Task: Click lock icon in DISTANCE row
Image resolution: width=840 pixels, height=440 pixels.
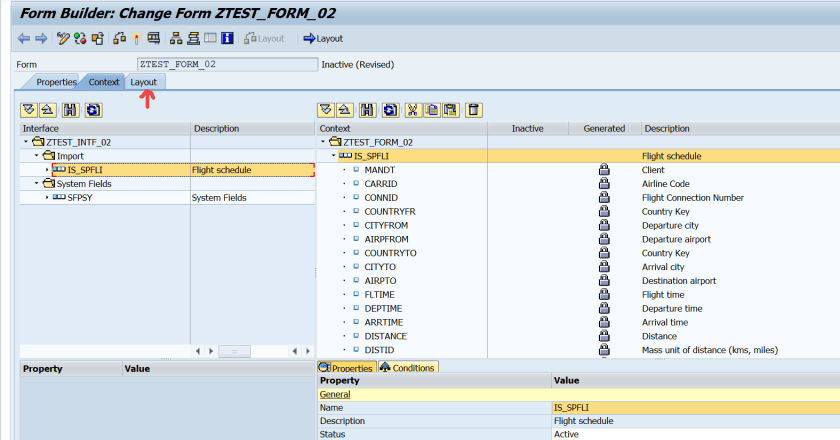Action: click(604, 336)
